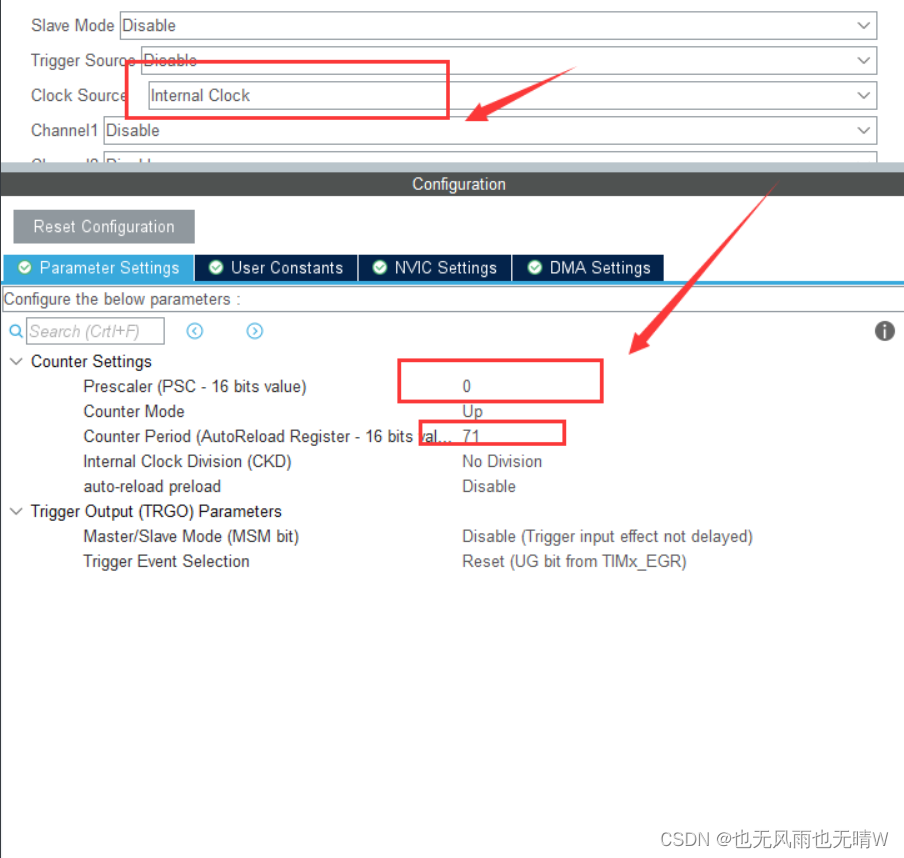This screenshot has width=904, height=858.
Task: Click the Trigger Event Selection Reset value
Action: pos(574,561)
